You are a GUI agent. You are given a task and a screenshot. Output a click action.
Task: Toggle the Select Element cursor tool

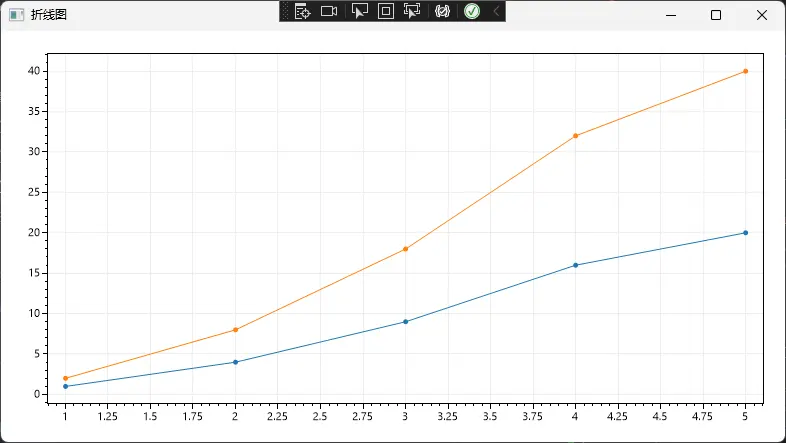coord(360,11)
